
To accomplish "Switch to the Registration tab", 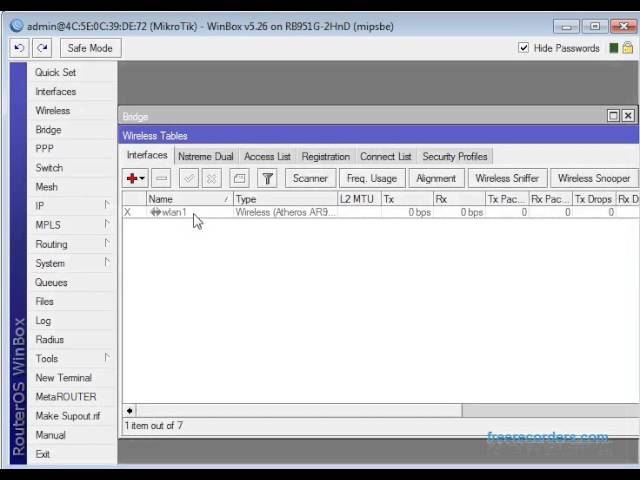I will (326, 157).
